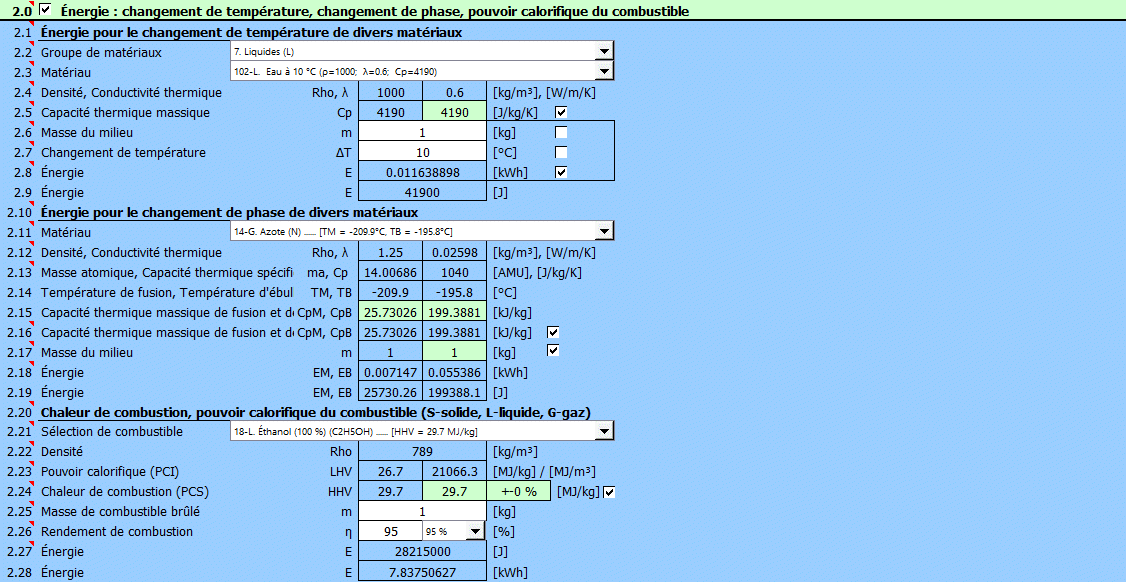The width and height of the screenshot is (1126, 582).
Task: Select the green HHV cell showing 29.7
Action: click(x=454, y=492)
